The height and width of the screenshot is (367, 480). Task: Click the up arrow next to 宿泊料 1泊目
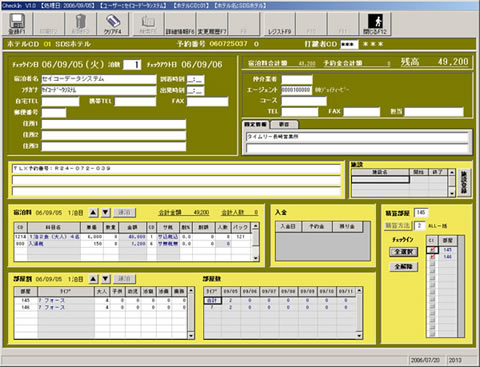94,212
